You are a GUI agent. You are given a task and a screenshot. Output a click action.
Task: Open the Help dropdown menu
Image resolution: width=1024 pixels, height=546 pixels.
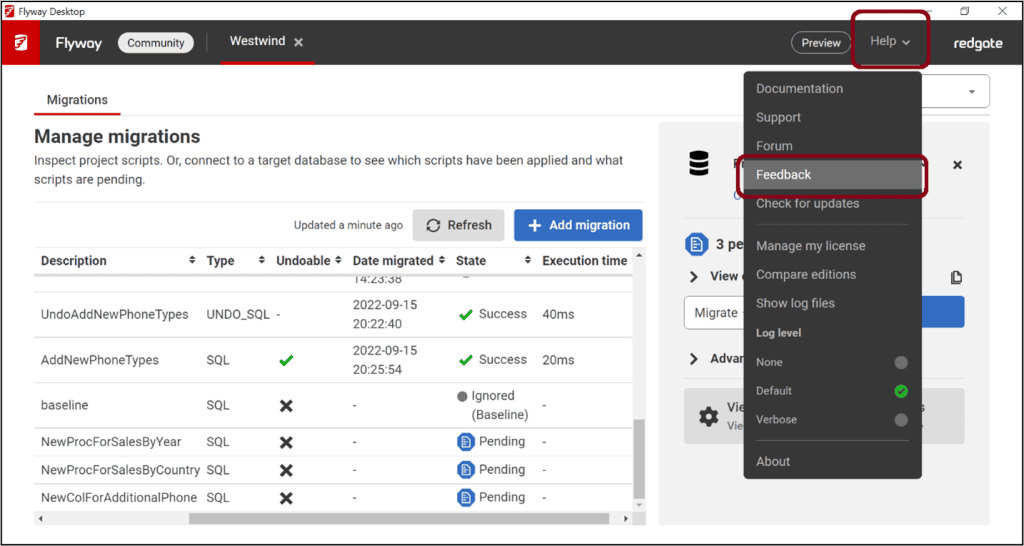point(889,42)
